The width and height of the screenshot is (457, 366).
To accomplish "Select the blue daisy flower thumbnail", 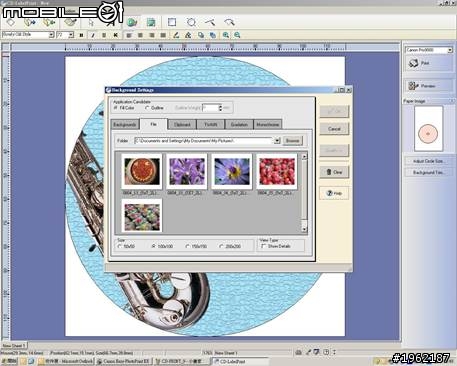I will point(232,171).
